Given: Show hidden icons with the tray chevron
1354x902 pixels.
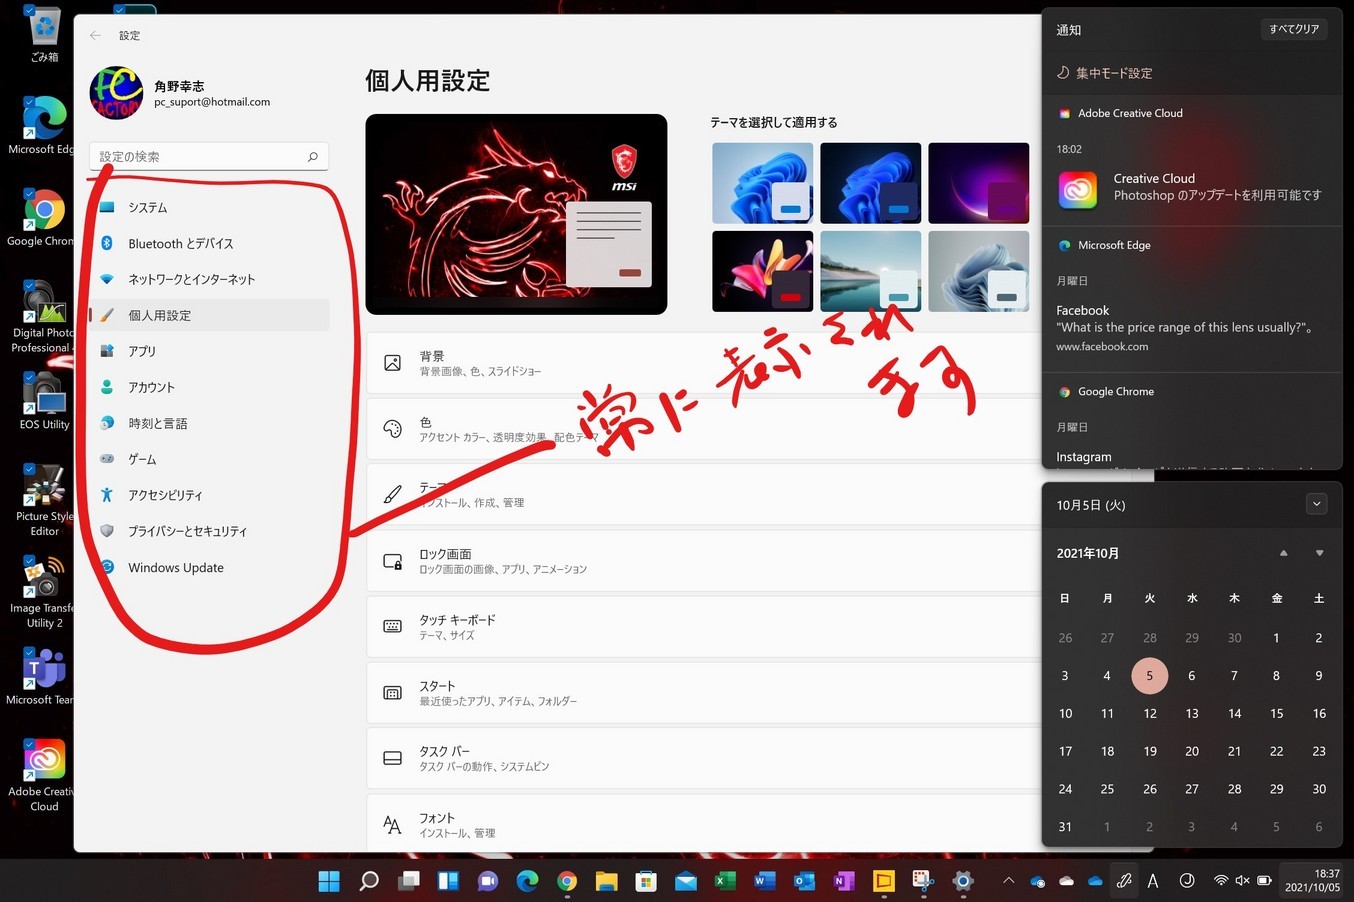Looking at the screenshot, I should 1008,881.
